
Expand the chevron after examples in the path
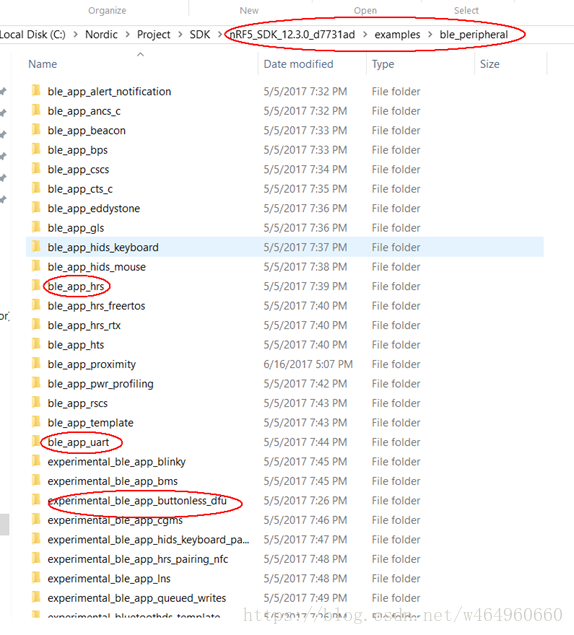(x=430, y=35)
